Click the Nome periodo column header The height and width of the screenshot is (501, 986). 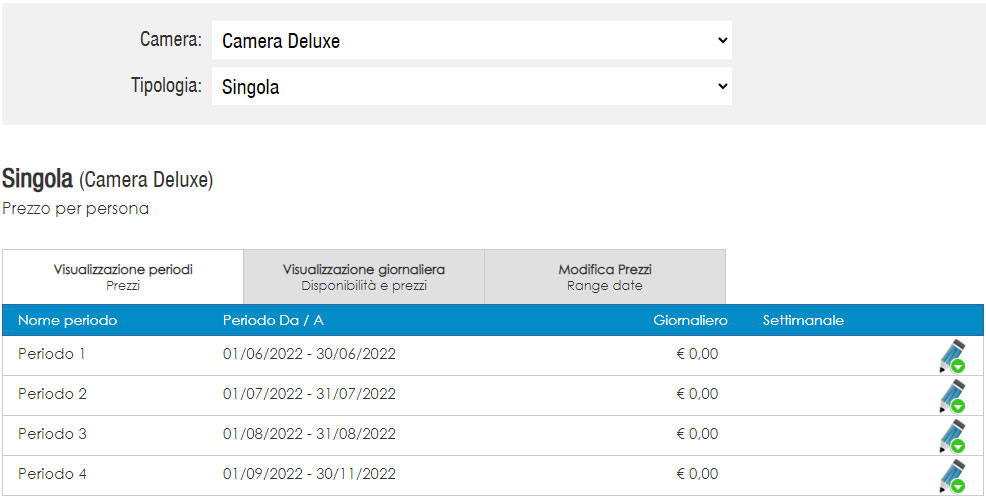(x=67, y=321)
